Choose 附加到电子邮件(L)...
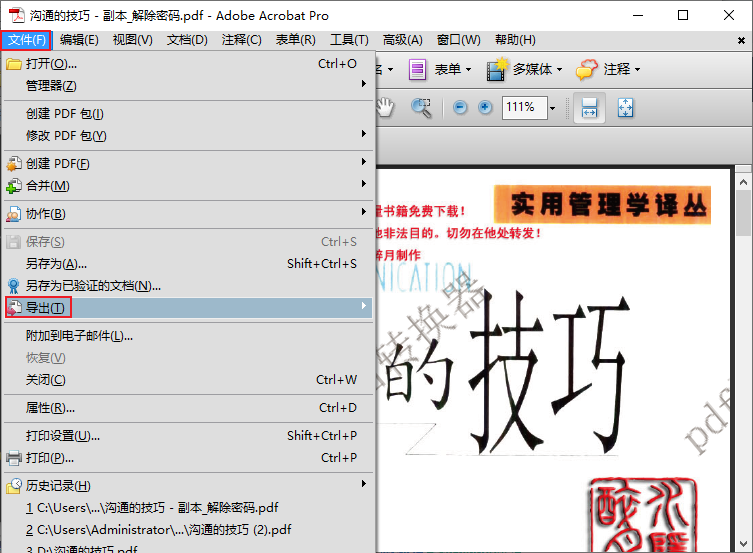The image size is (753, 553). (x=188, y=336)
